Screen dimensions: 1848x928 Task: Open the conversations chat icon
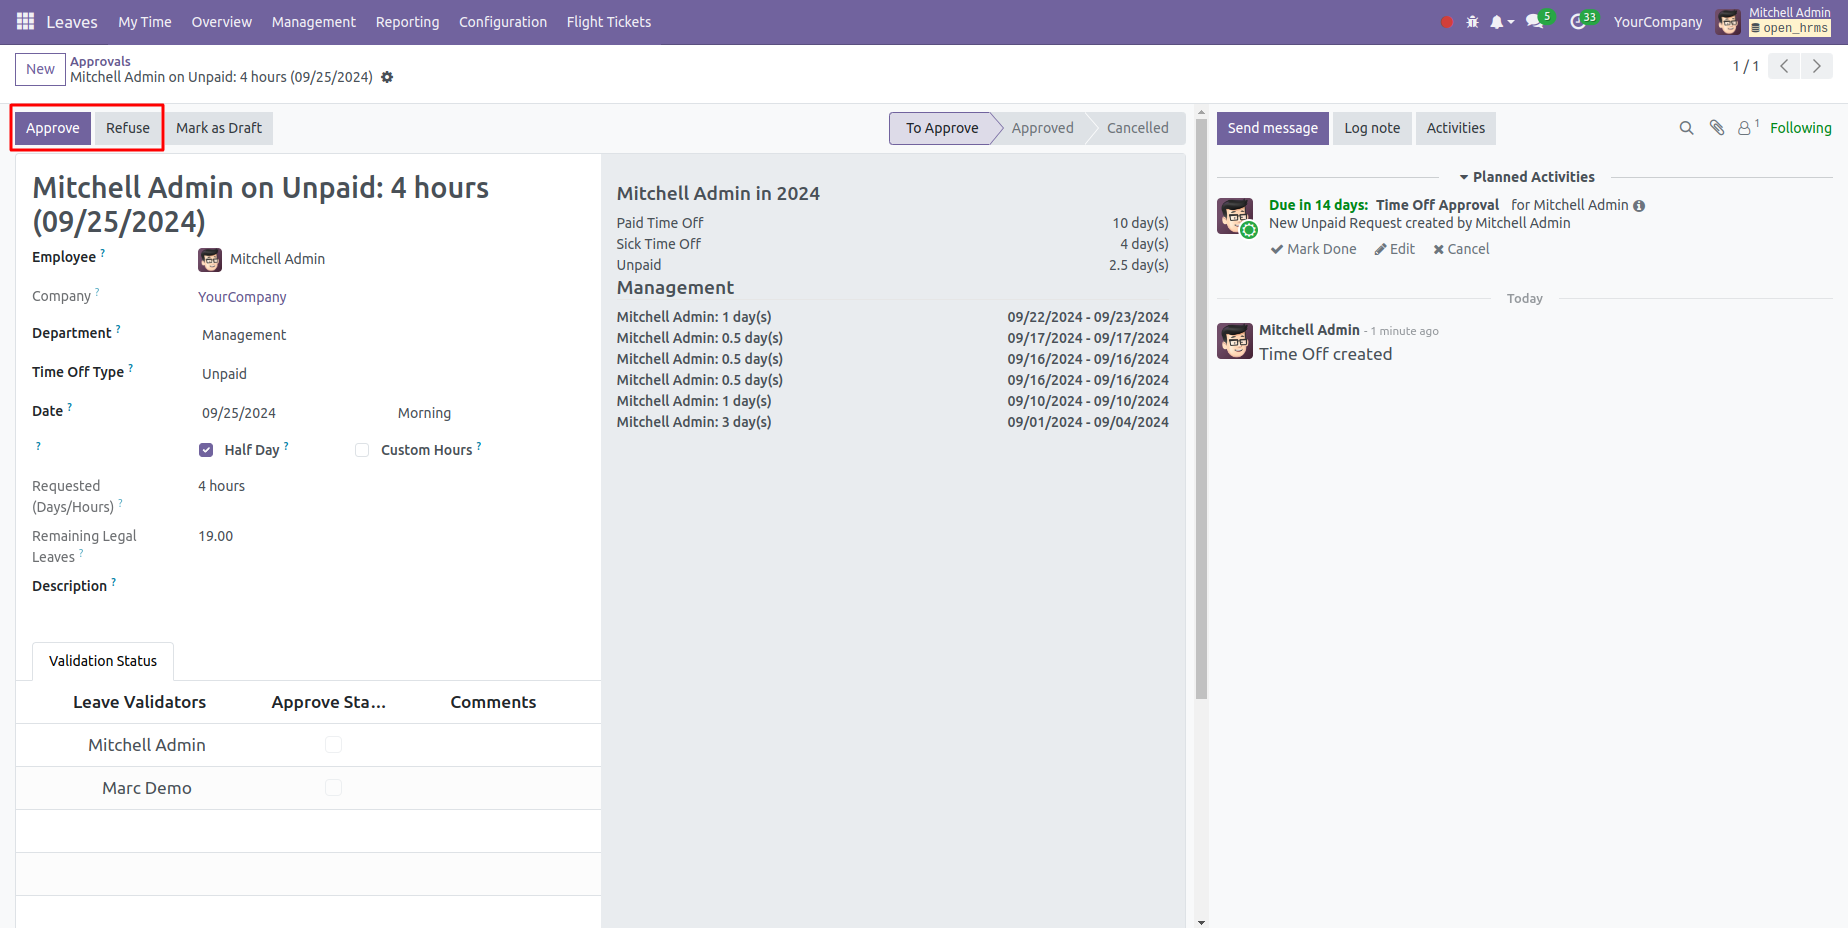1534,22
